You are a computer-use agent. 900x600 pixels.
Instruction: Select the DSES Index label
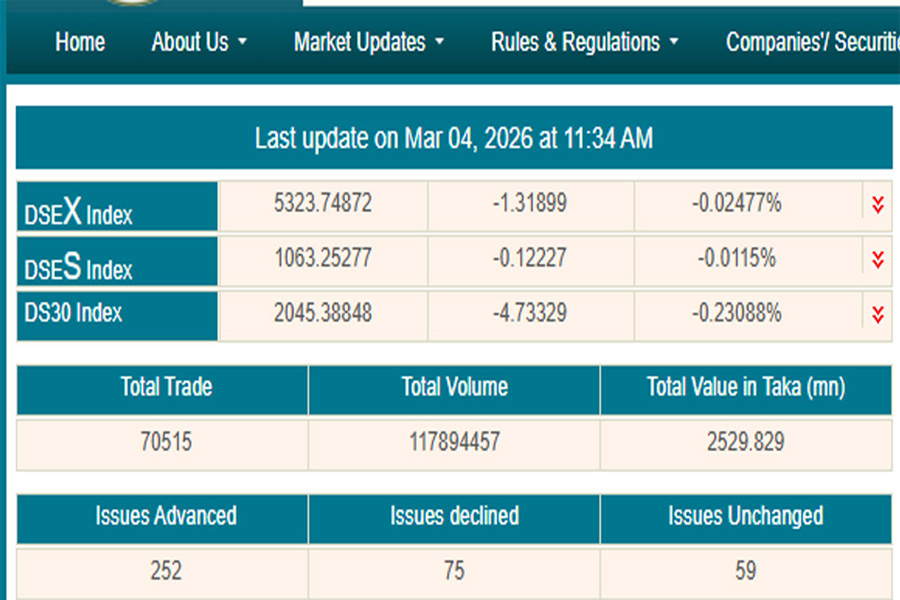click(x=78, y=266)
